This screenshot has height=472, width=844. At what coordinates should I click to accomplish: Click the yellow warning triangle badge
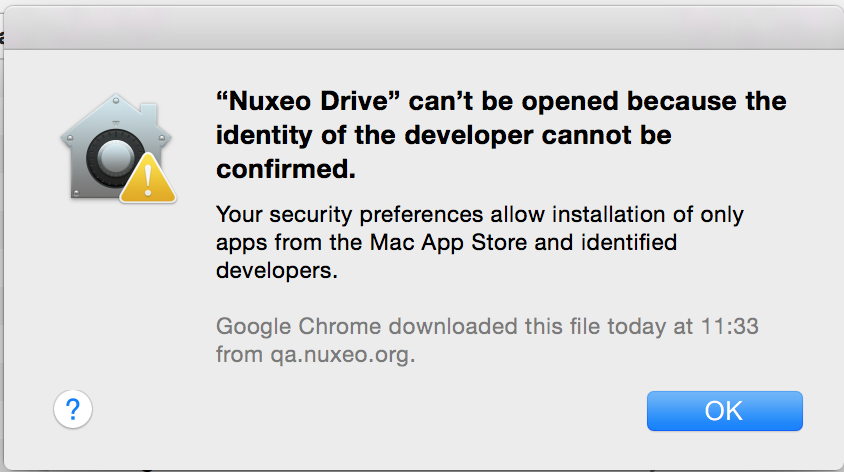(147, 178)
